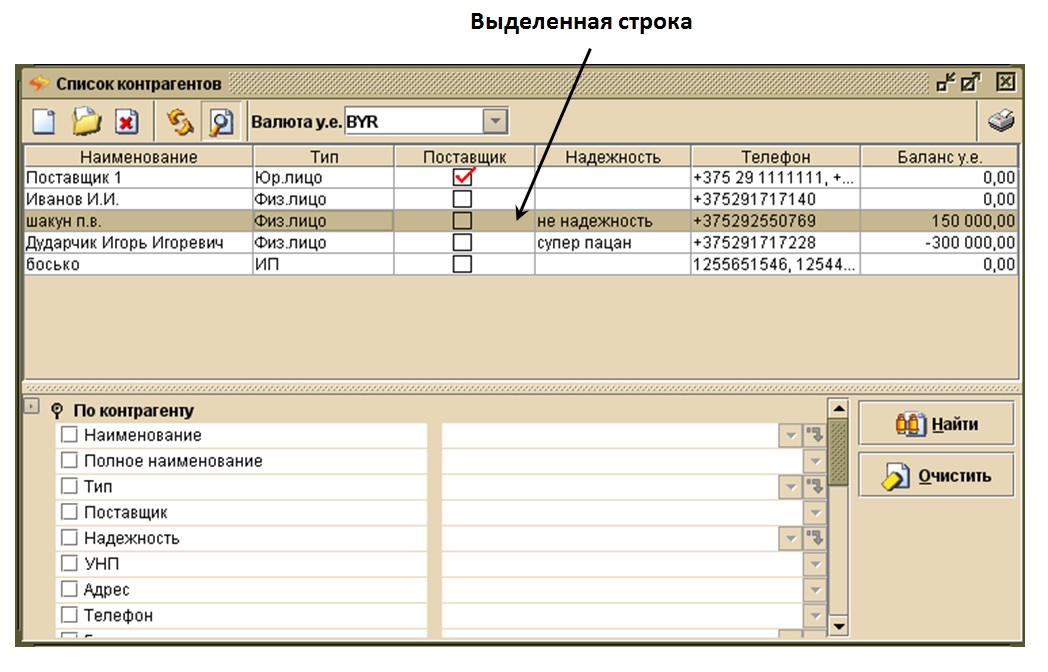Click the pick-list icon in Наименование filter row

(815, 435)
